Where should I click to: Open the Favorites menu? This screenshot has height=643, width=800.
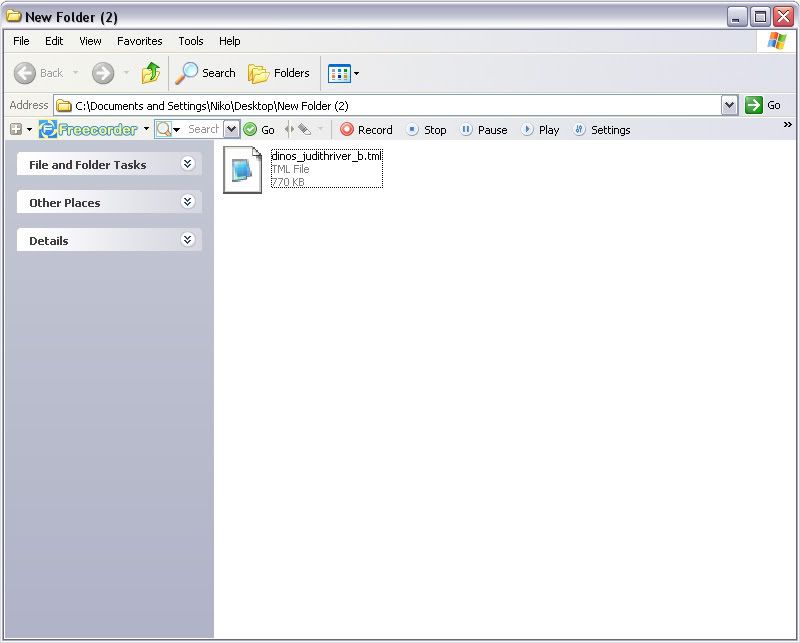pos(140,41)
